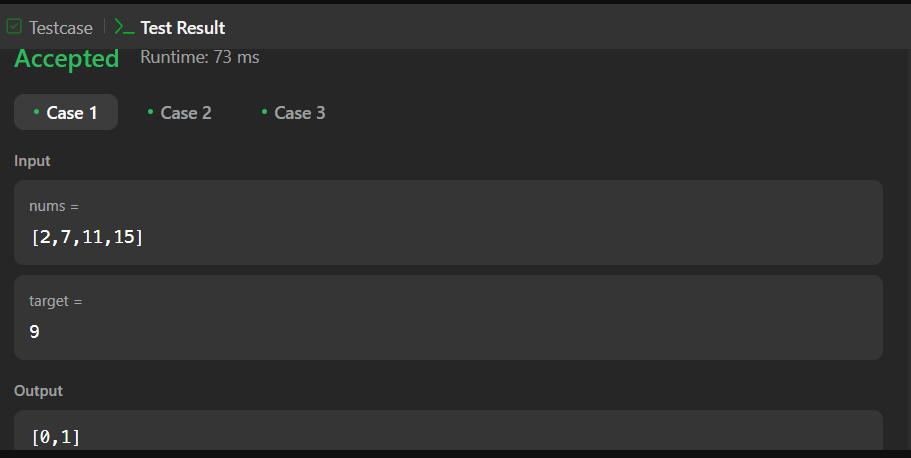Click the nums value [2,7,11,15]
Viewport: 911px width, 458px height.
87,237
